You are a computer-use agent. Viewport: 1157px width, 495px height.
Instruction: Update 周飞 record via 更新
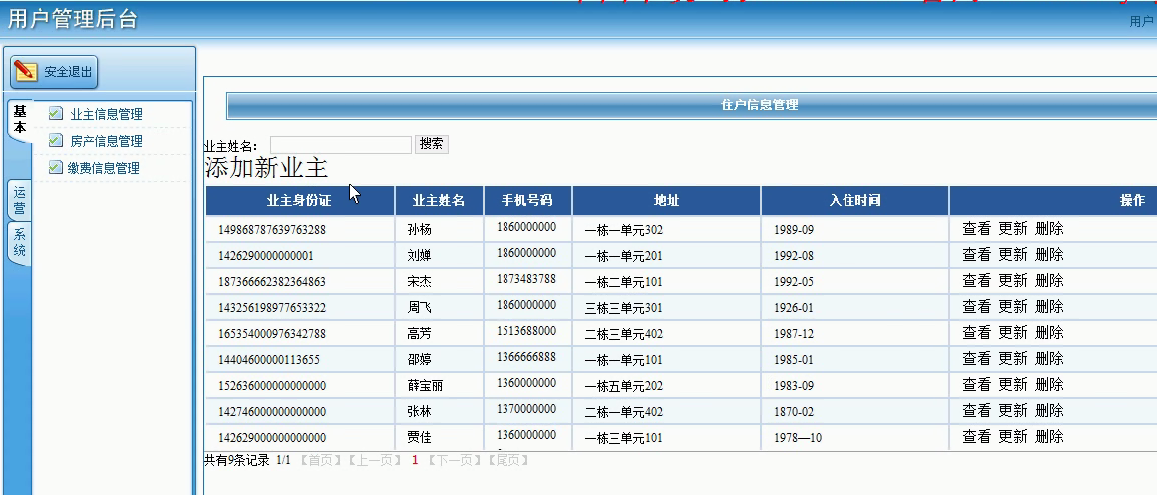pos(1012,306)
